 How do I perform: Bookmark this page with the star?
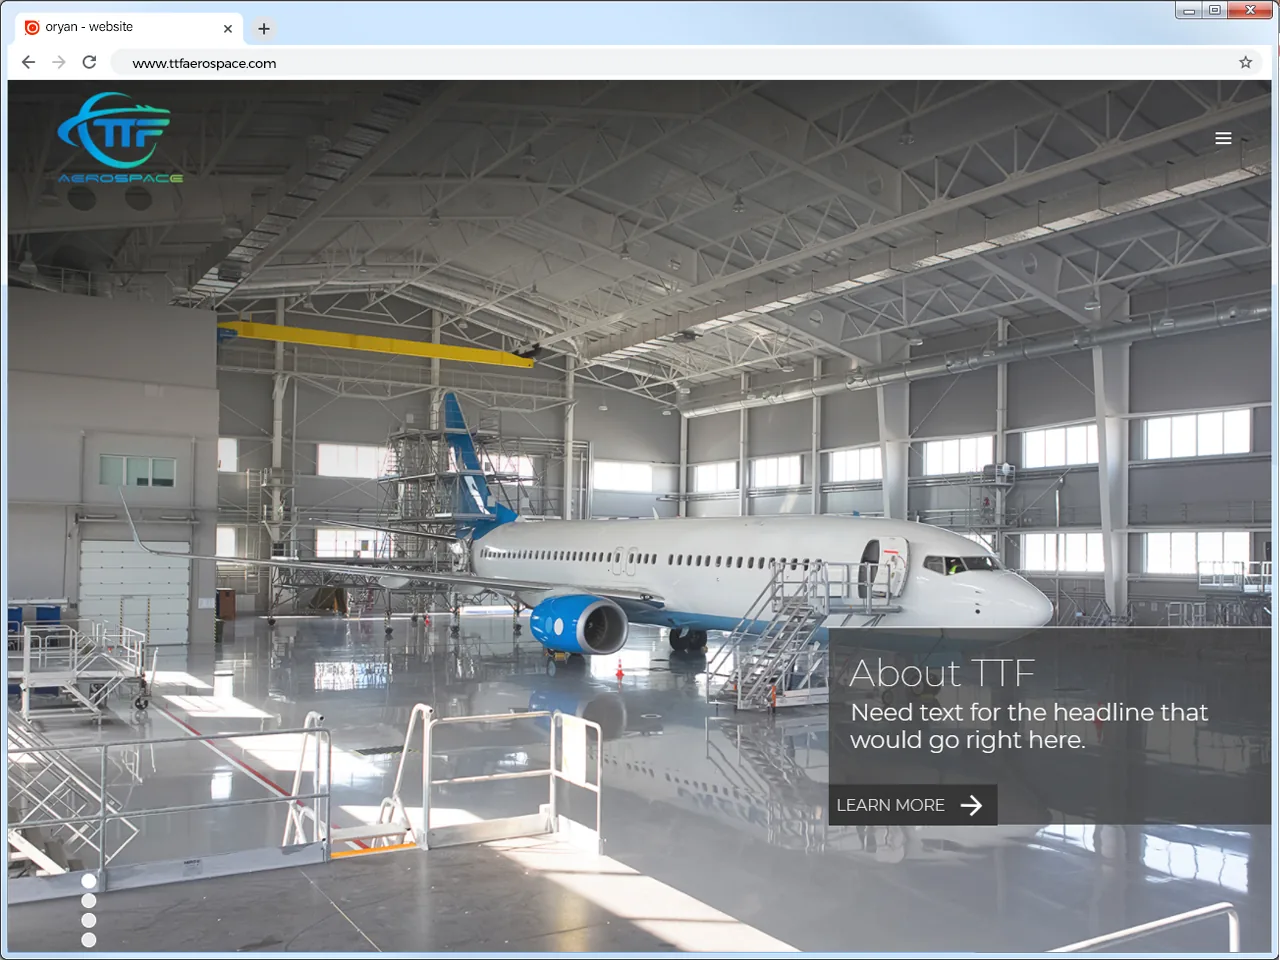pos(1245,62)
